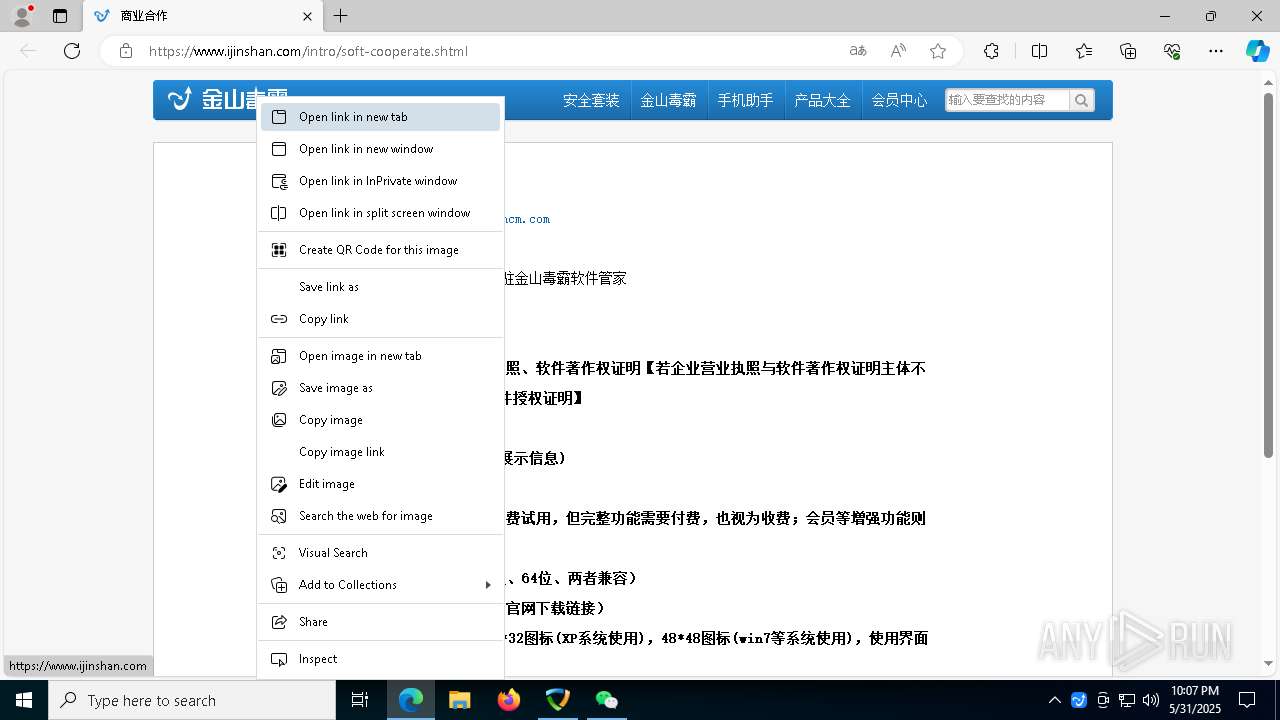Open Microsoft Edge from taskbar

[x=411, y=700]
